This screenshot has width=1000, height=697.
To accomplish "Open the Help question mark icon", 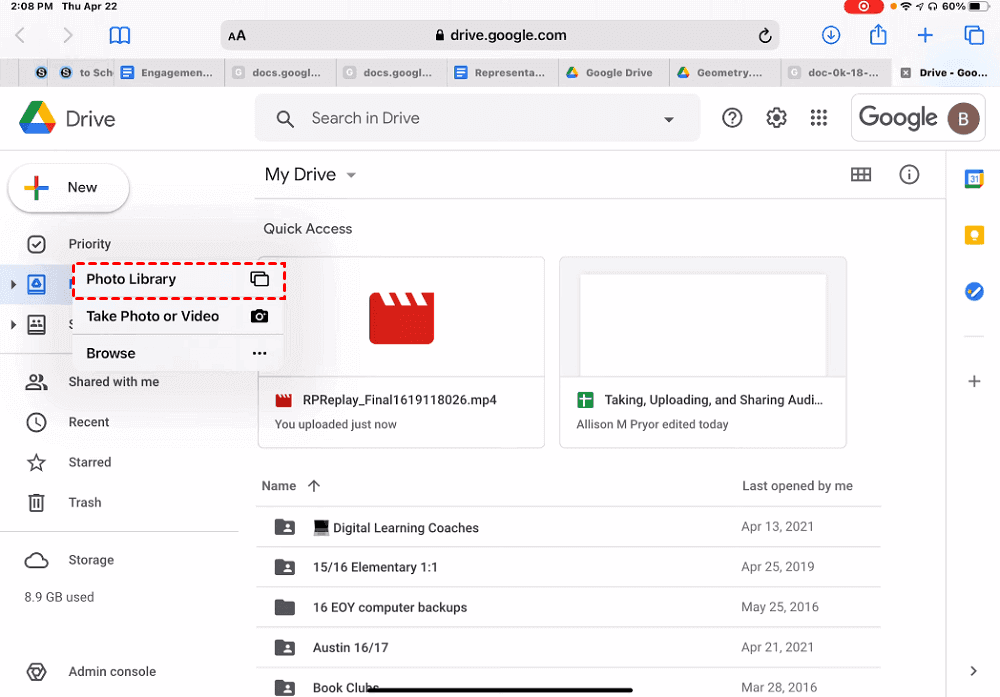I will pos(732,118).
